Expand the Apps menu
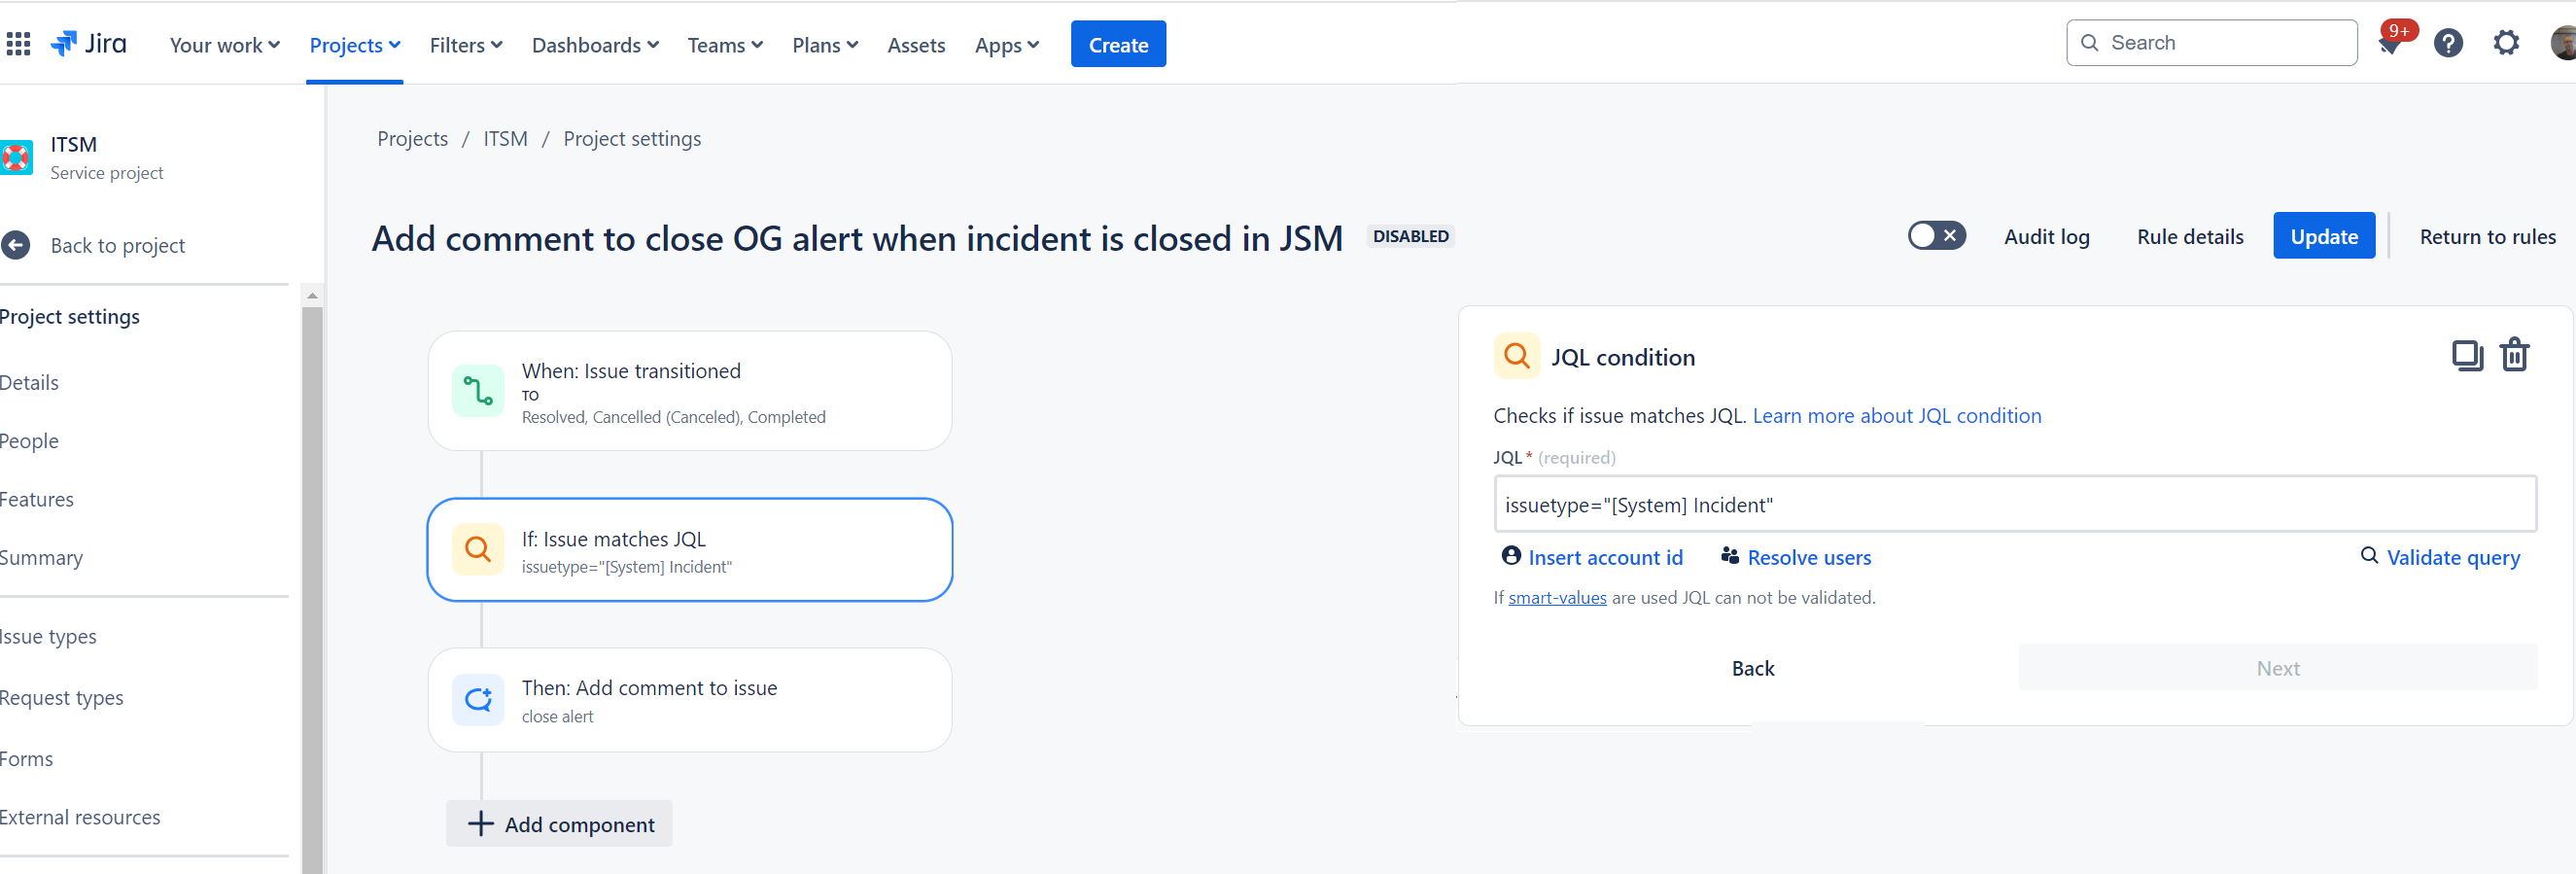This screenshot has width=2576, height=874. point(1007,45)
